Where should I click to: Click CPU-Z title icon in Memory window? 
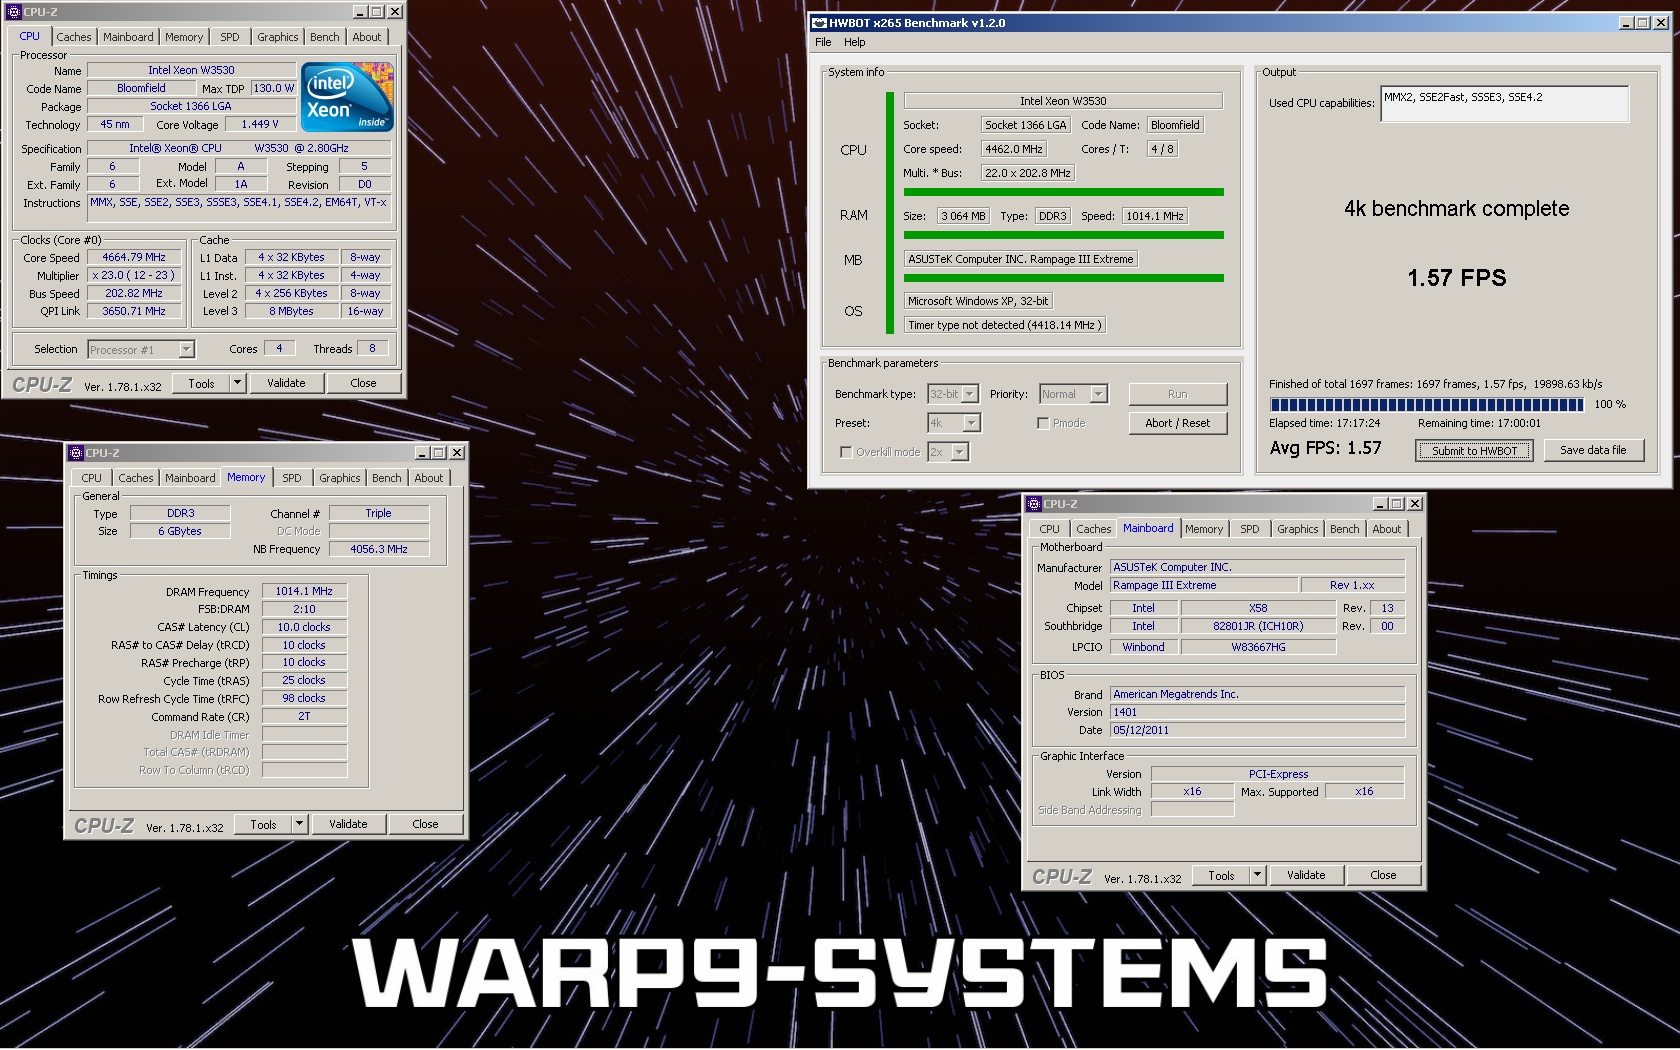(76, 453)
